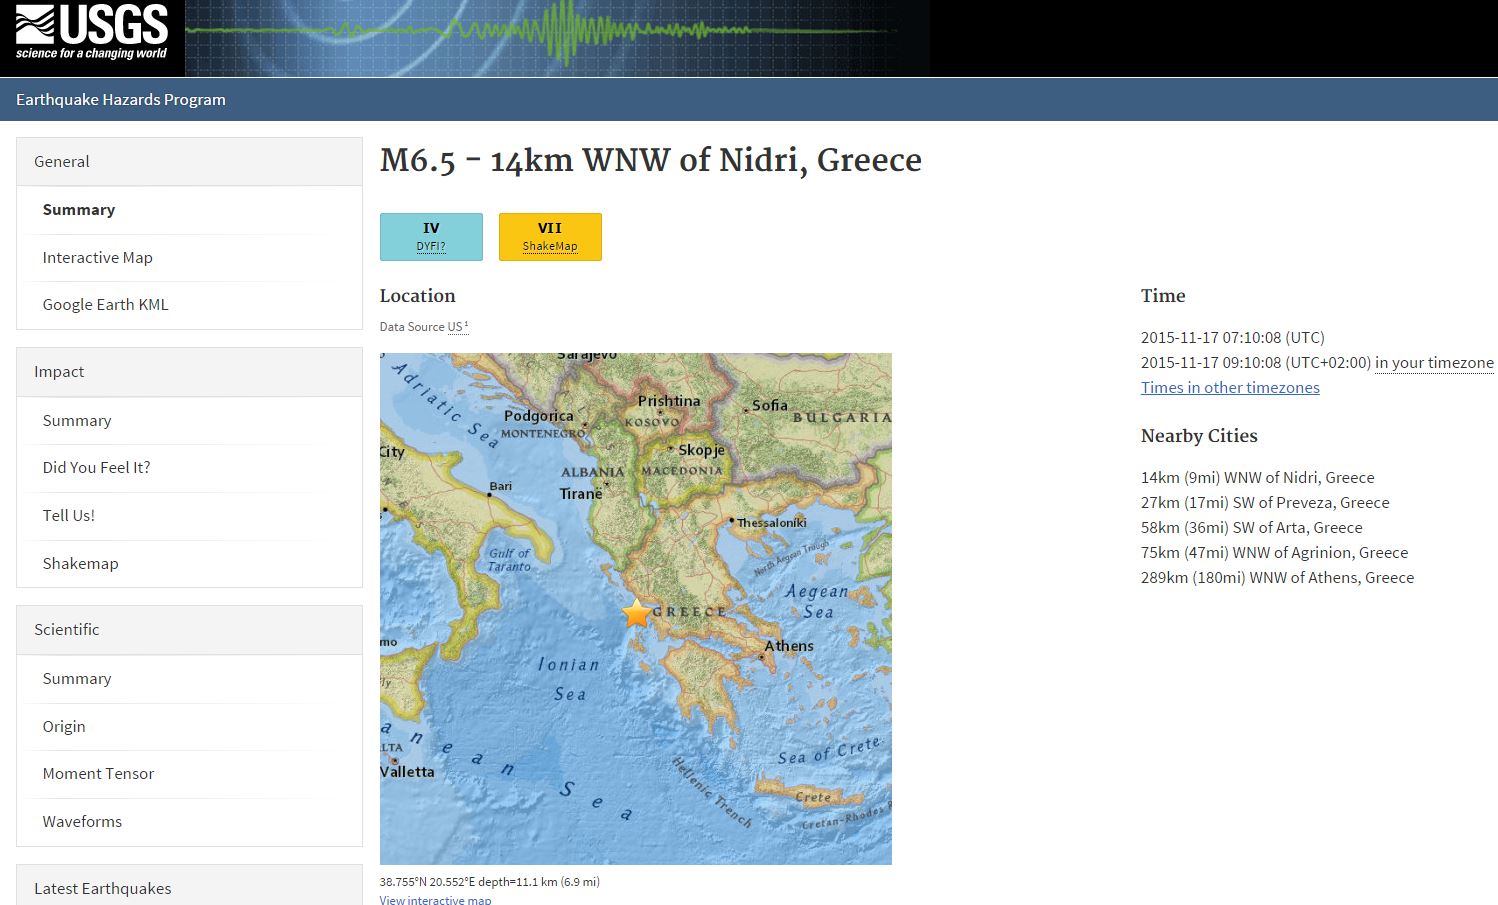Click the Summary item under Scientific
This screenshot has height=905, width=1498.
tap(77, 678)
